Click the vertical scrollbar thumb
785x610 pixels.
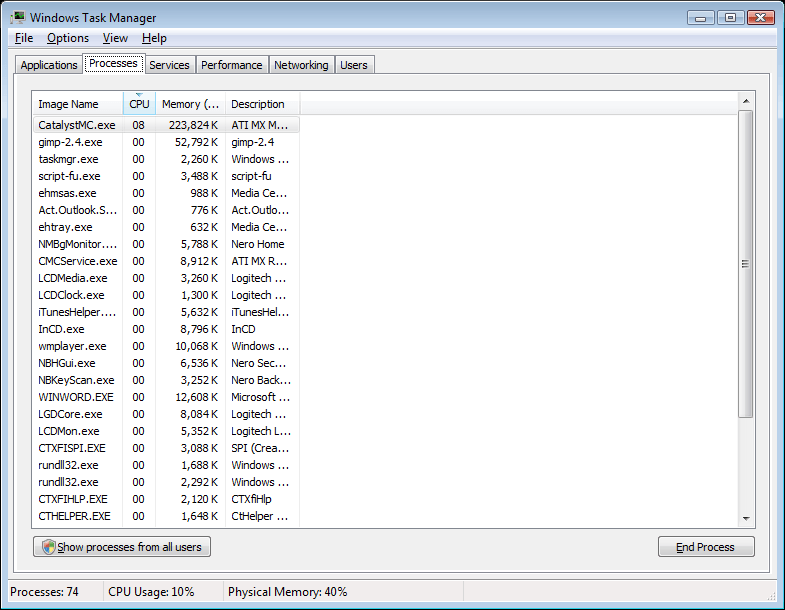[746, 264]
